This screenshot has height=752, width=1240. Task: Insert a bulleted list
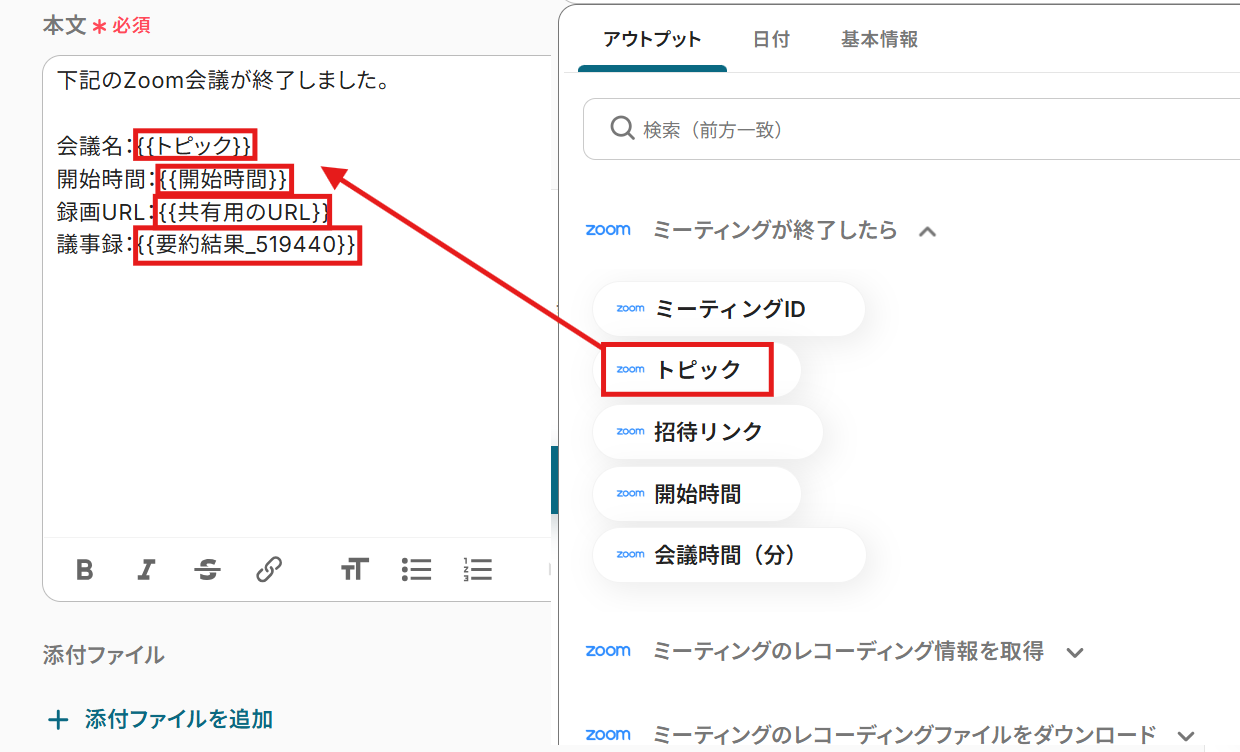(x=416, y=570)
